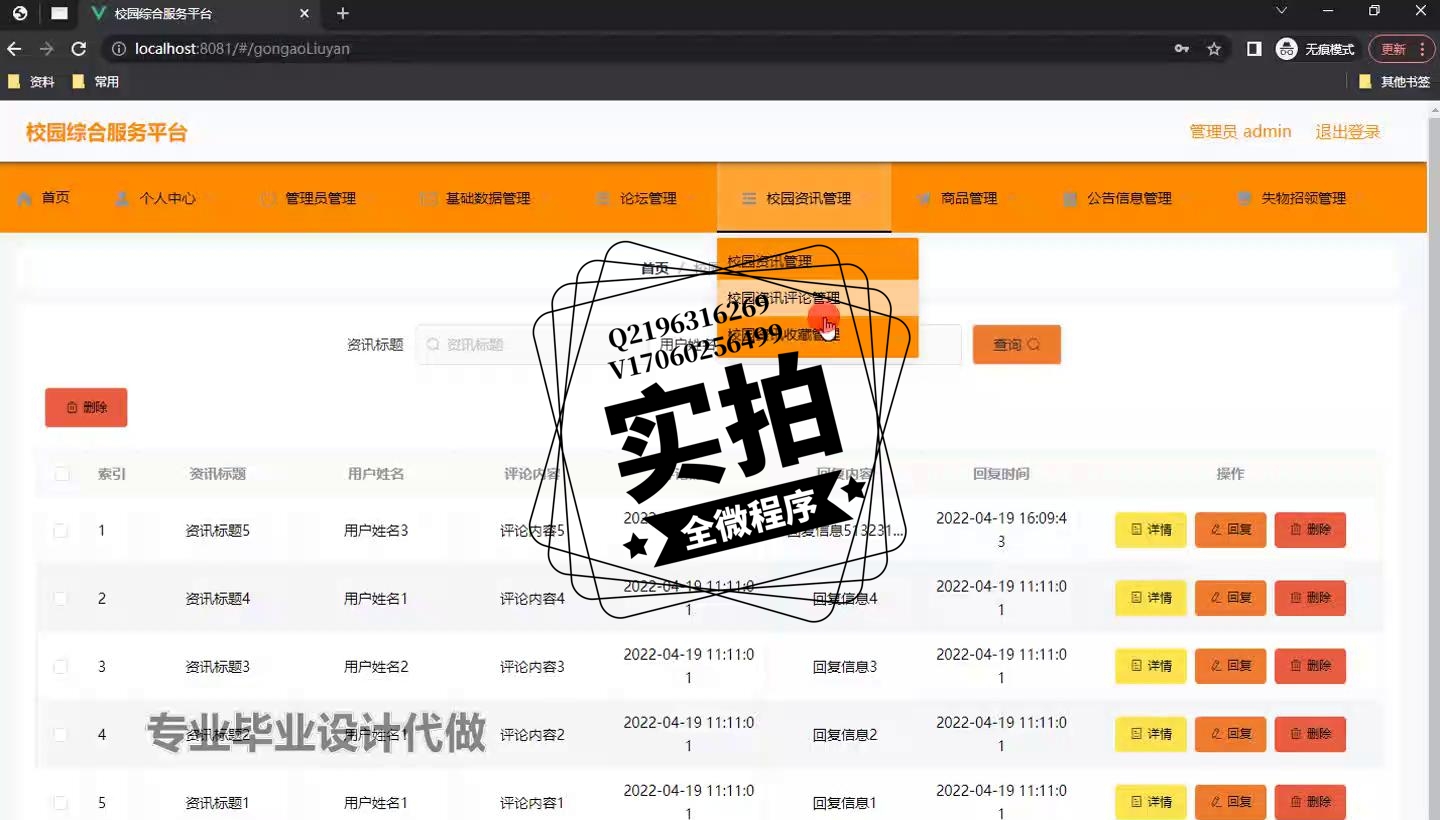
Task: Click the 首页 breadcrumb link
Action: coord(655,268)
